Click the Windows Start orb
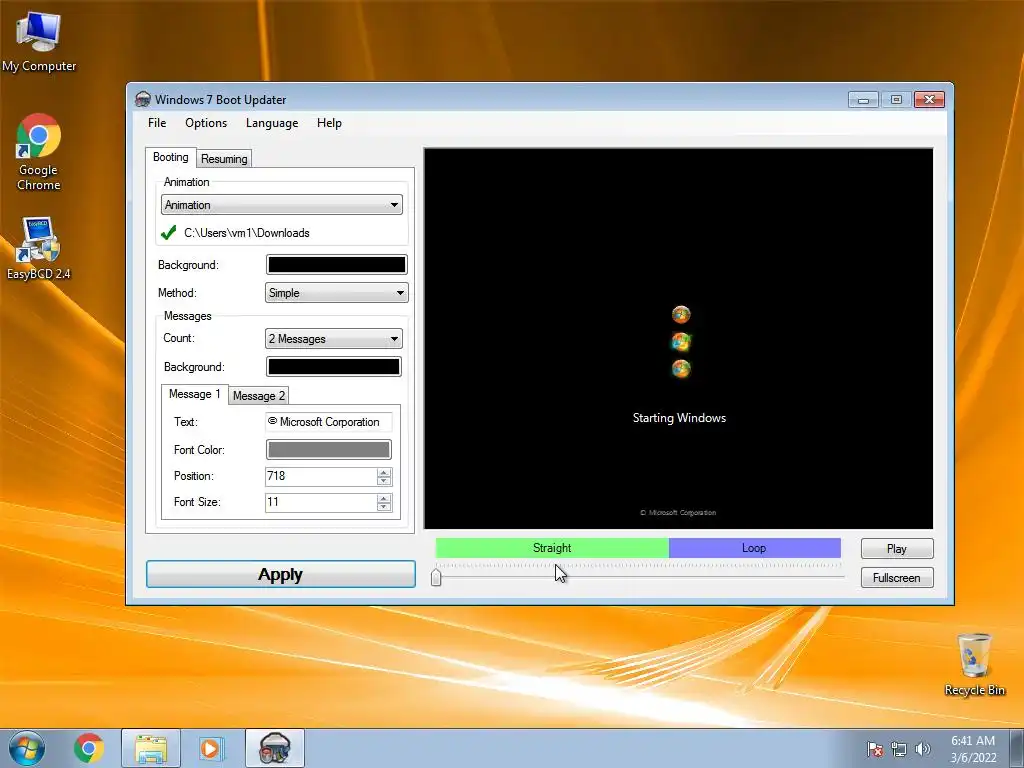 click(x=27, y=748)
